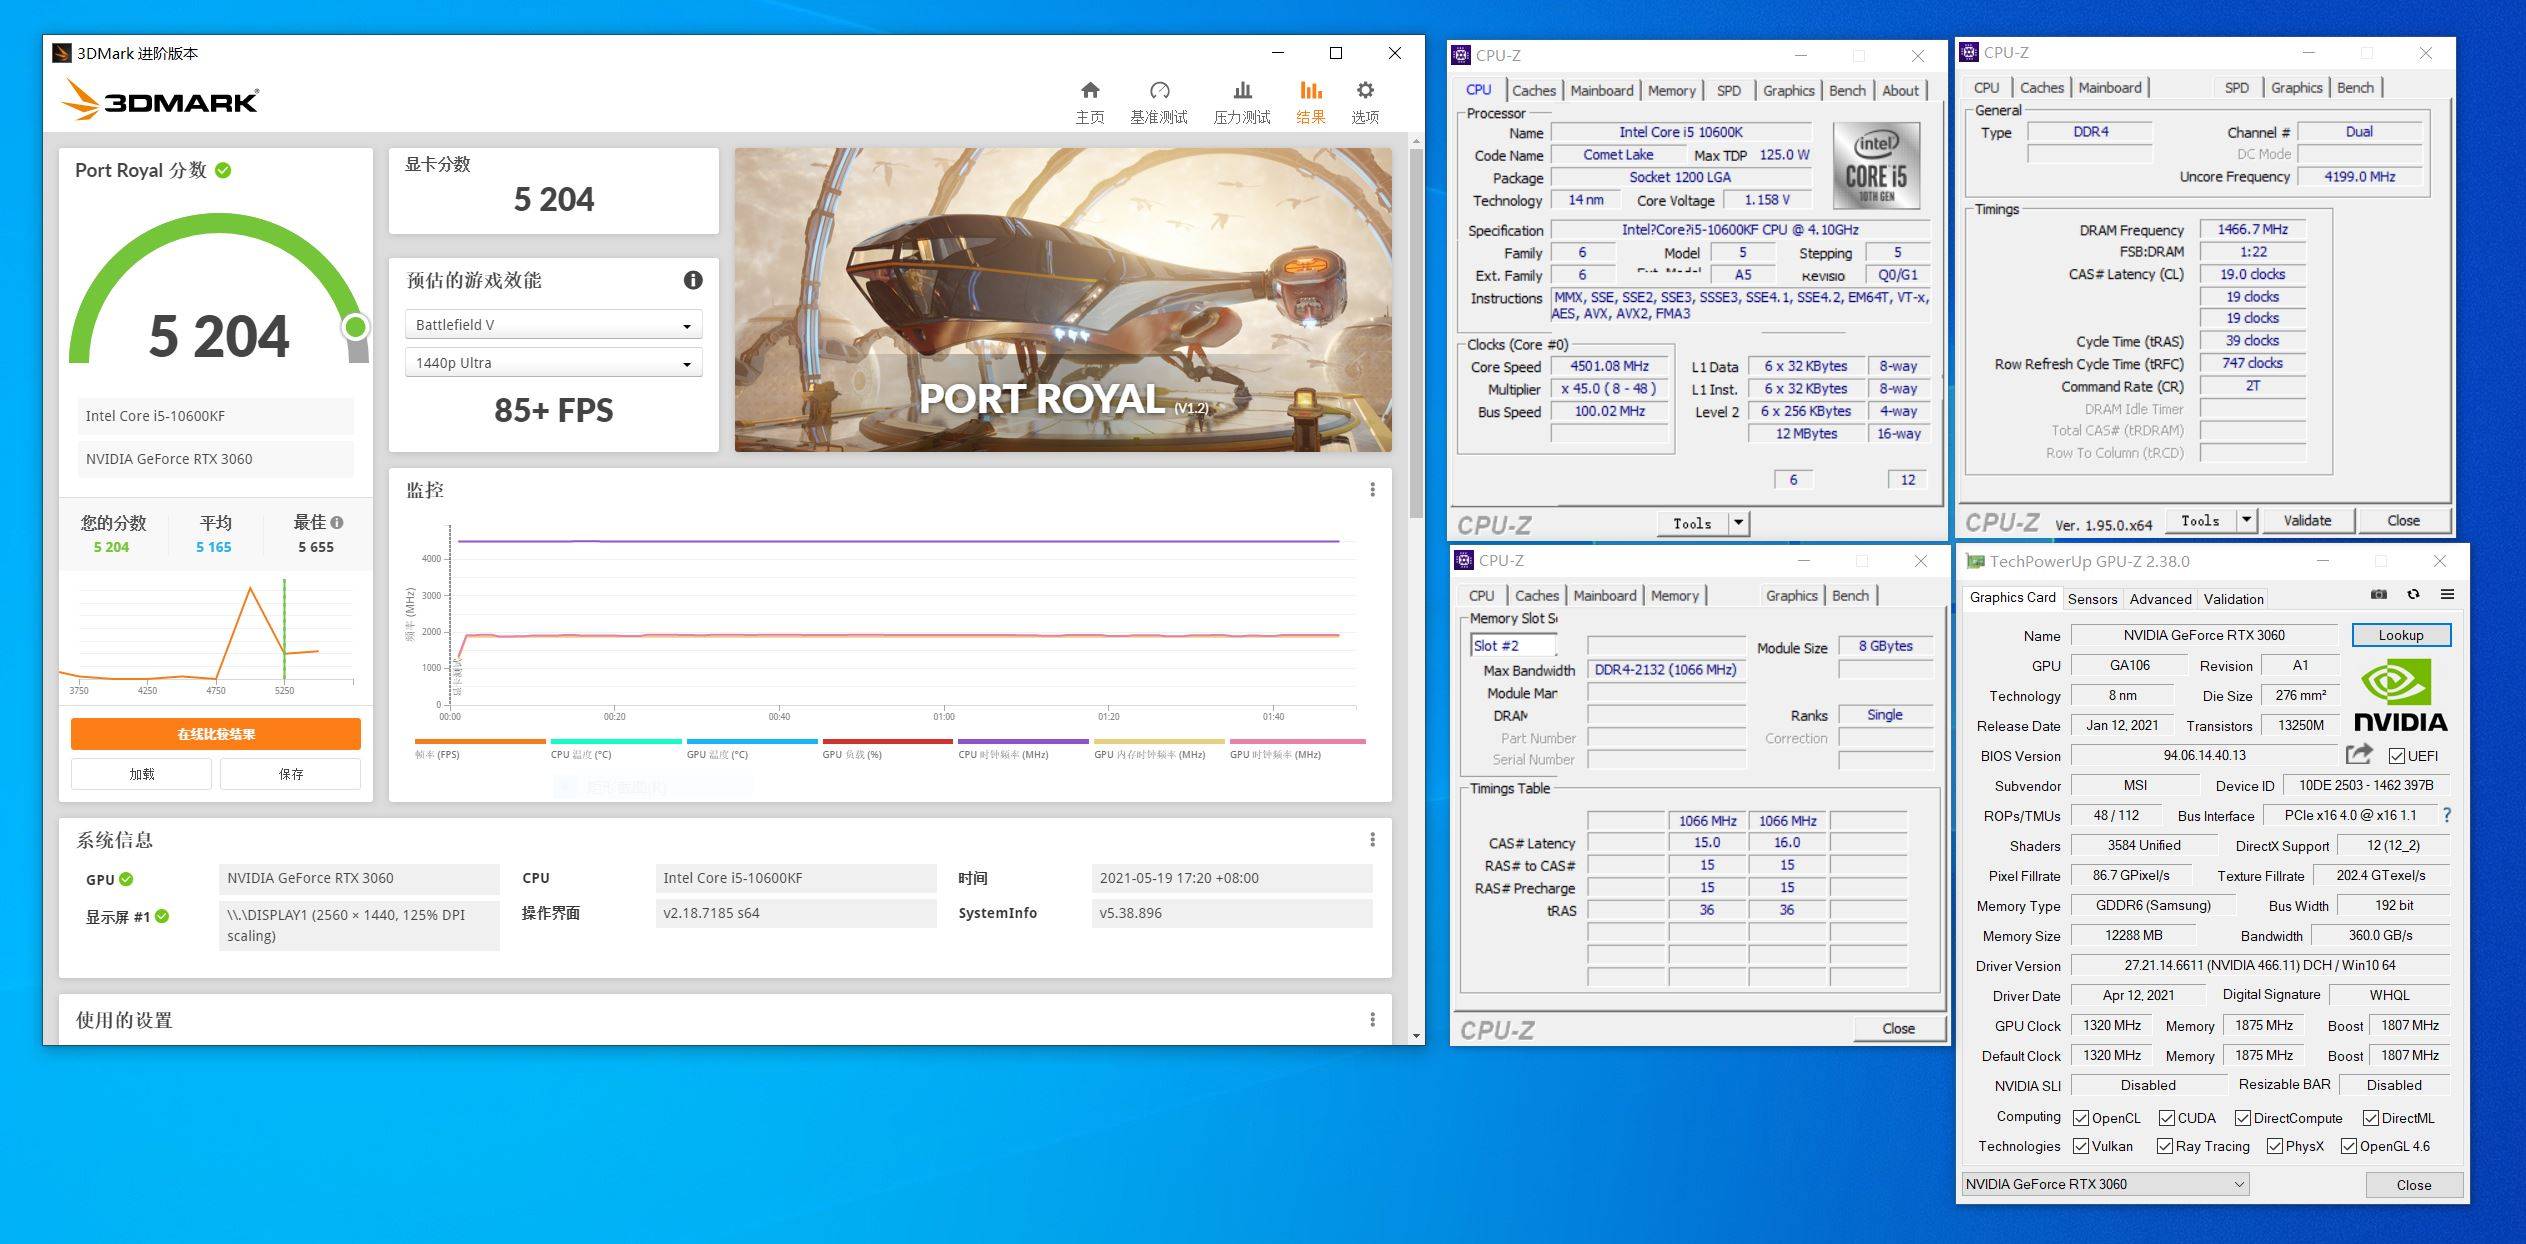Click the 3DMark title bar app icon
The height and width of the screenshot is (1244, 2526).
(62, 53)
